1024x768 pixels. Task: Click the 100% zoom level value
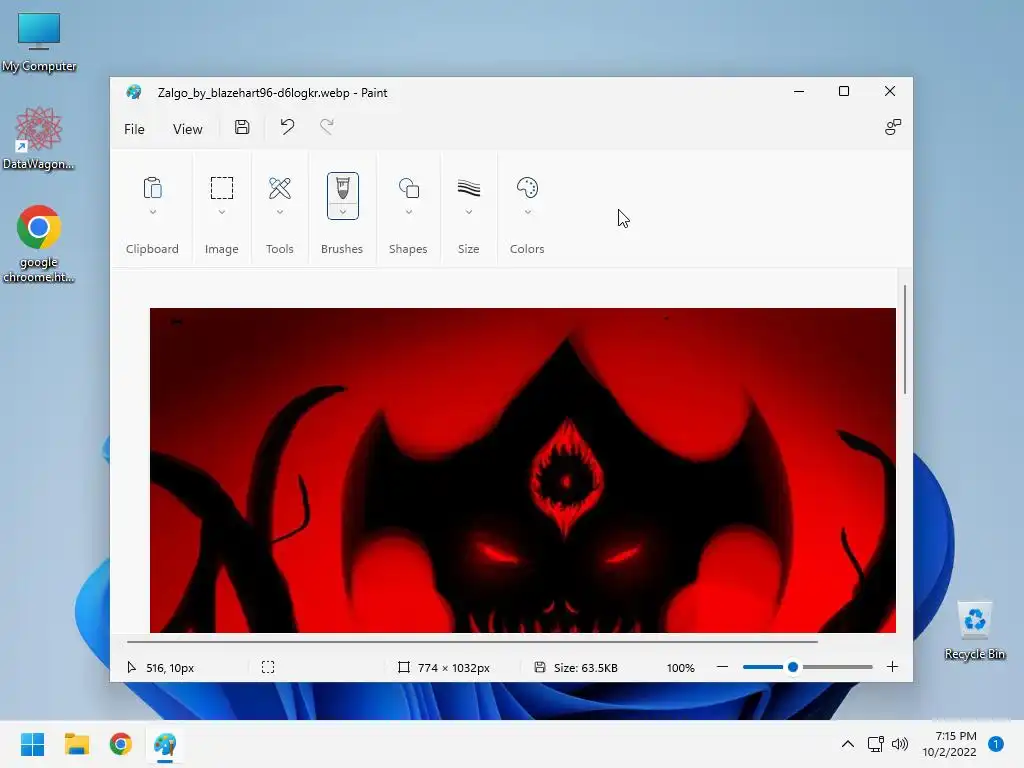tap(680, 667)
